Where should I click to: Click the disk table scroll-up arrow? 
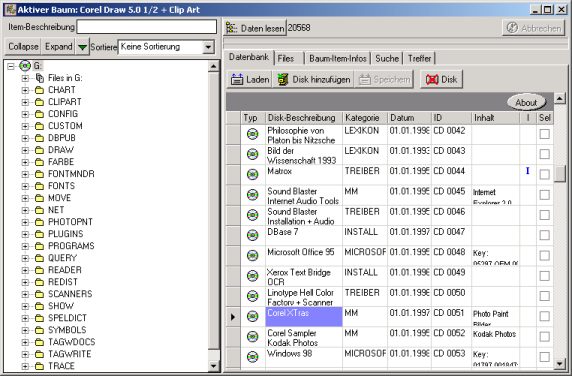click(560, 98)
